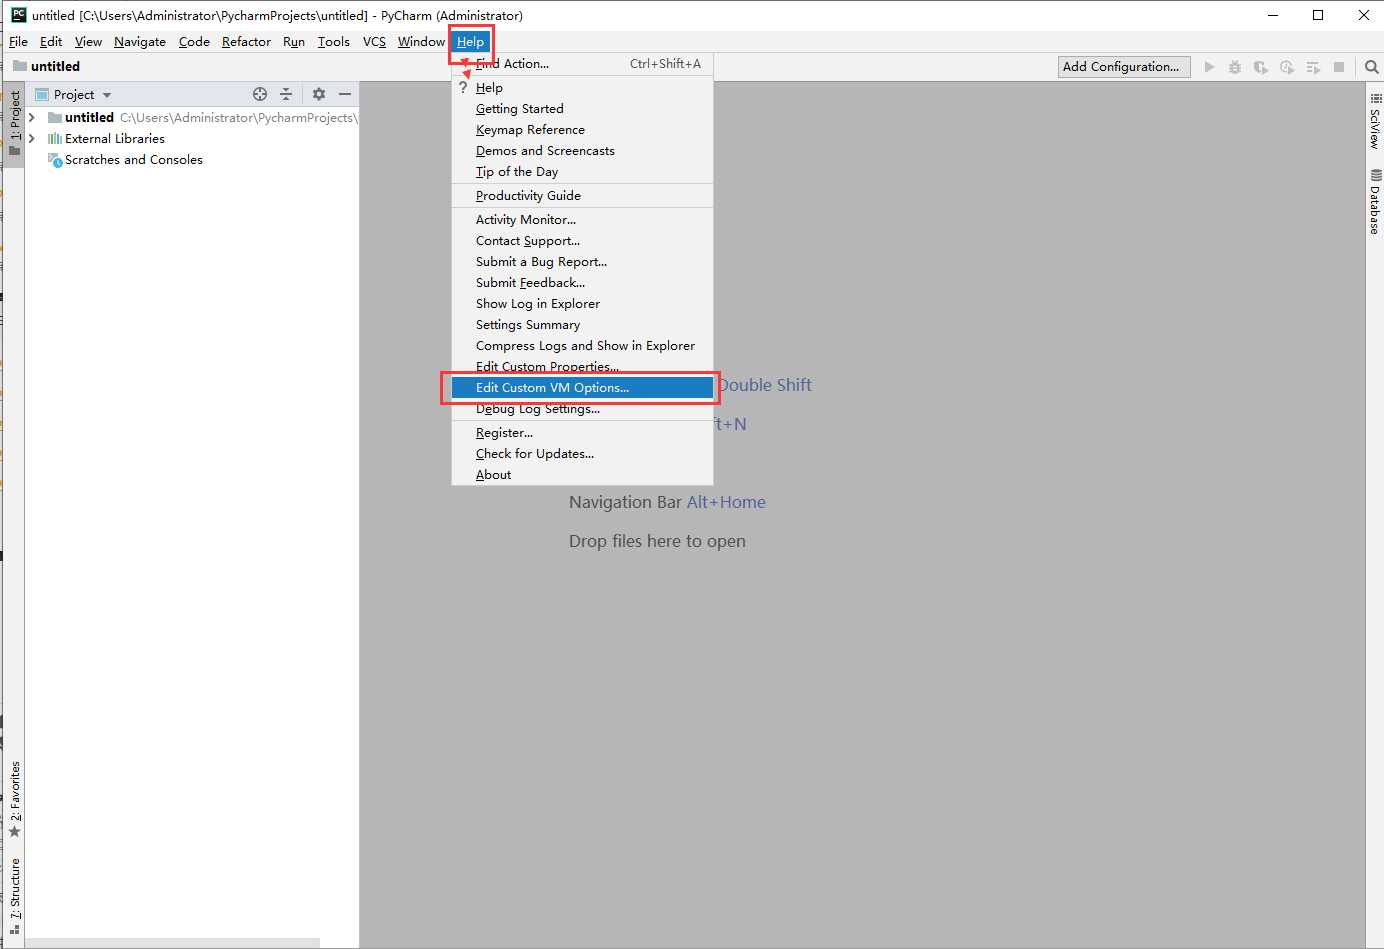Screen dimensions: 1384x949
Task: Click the Profile run icon
Action: [x=1287, y=67]
